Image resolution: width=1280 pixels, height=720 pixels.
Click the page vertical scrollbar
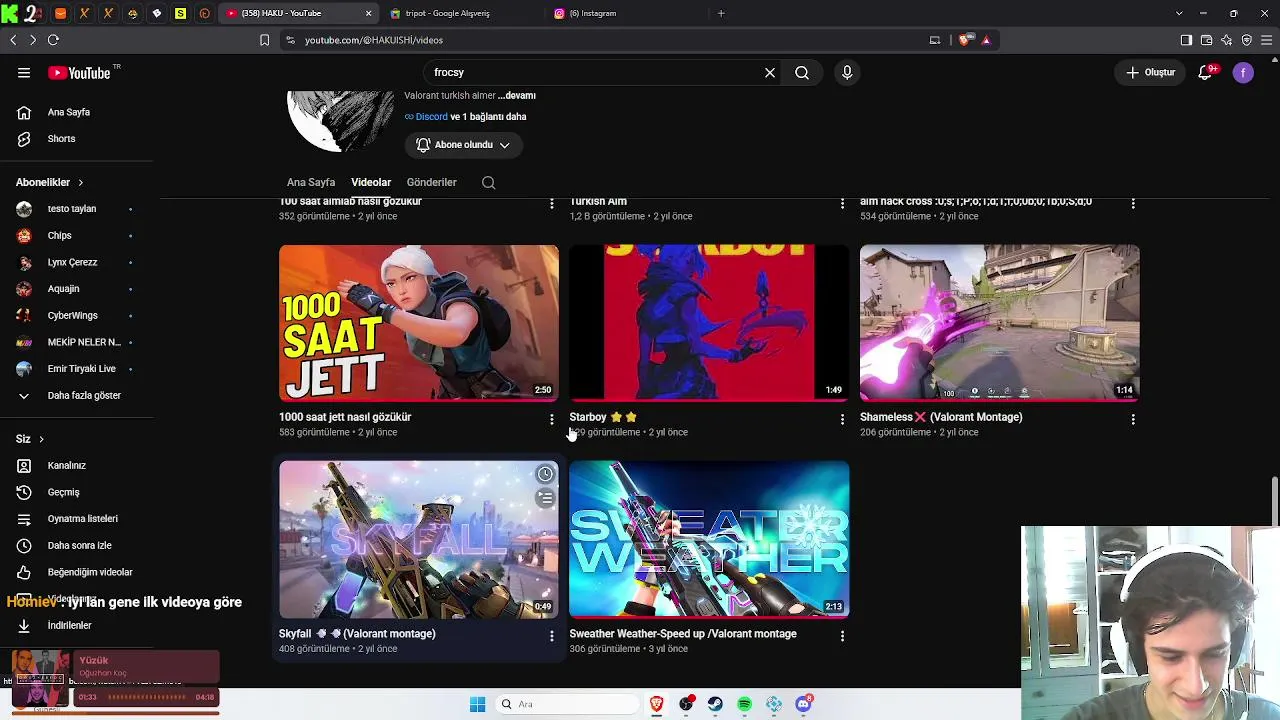click(1274, 500)
